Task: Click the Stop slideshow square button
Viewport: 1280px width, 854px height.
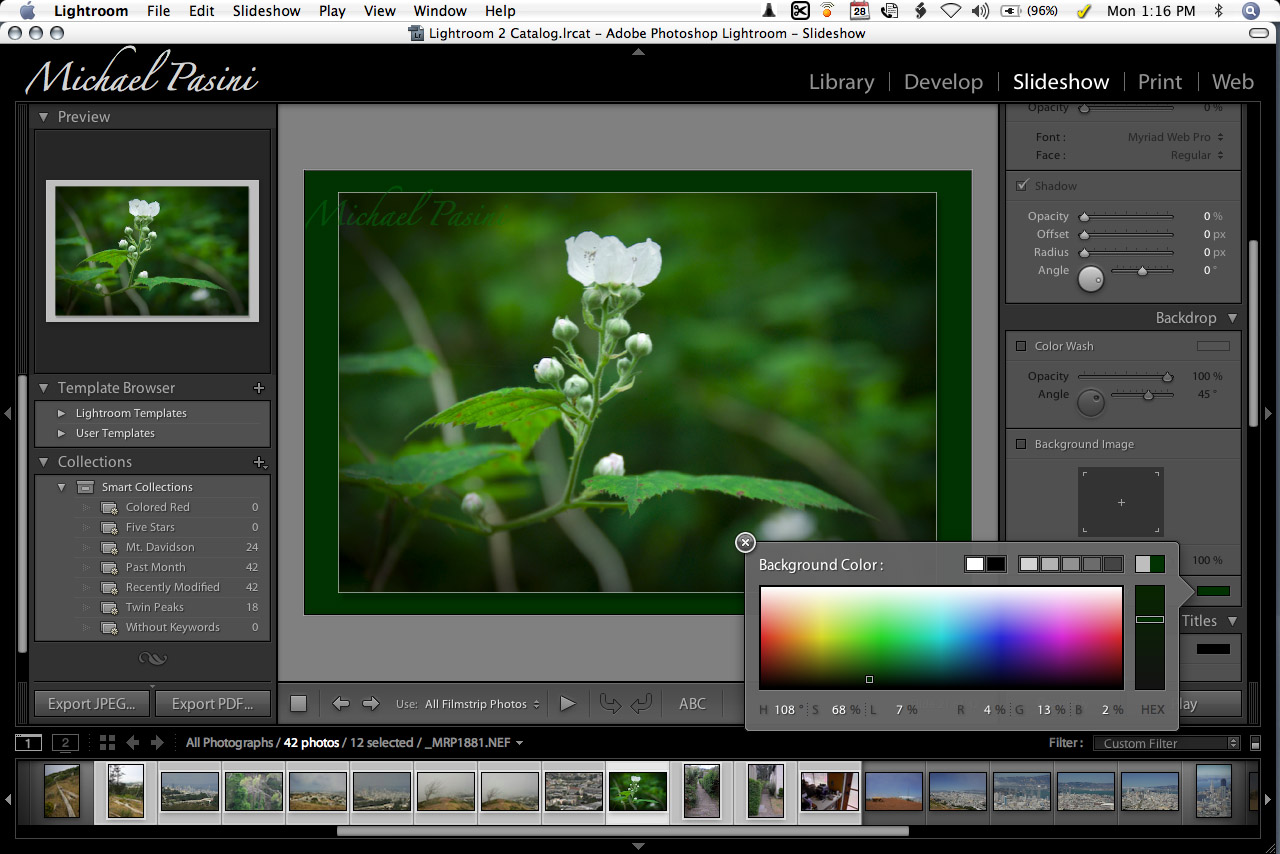Action: (x=298, y=704)
